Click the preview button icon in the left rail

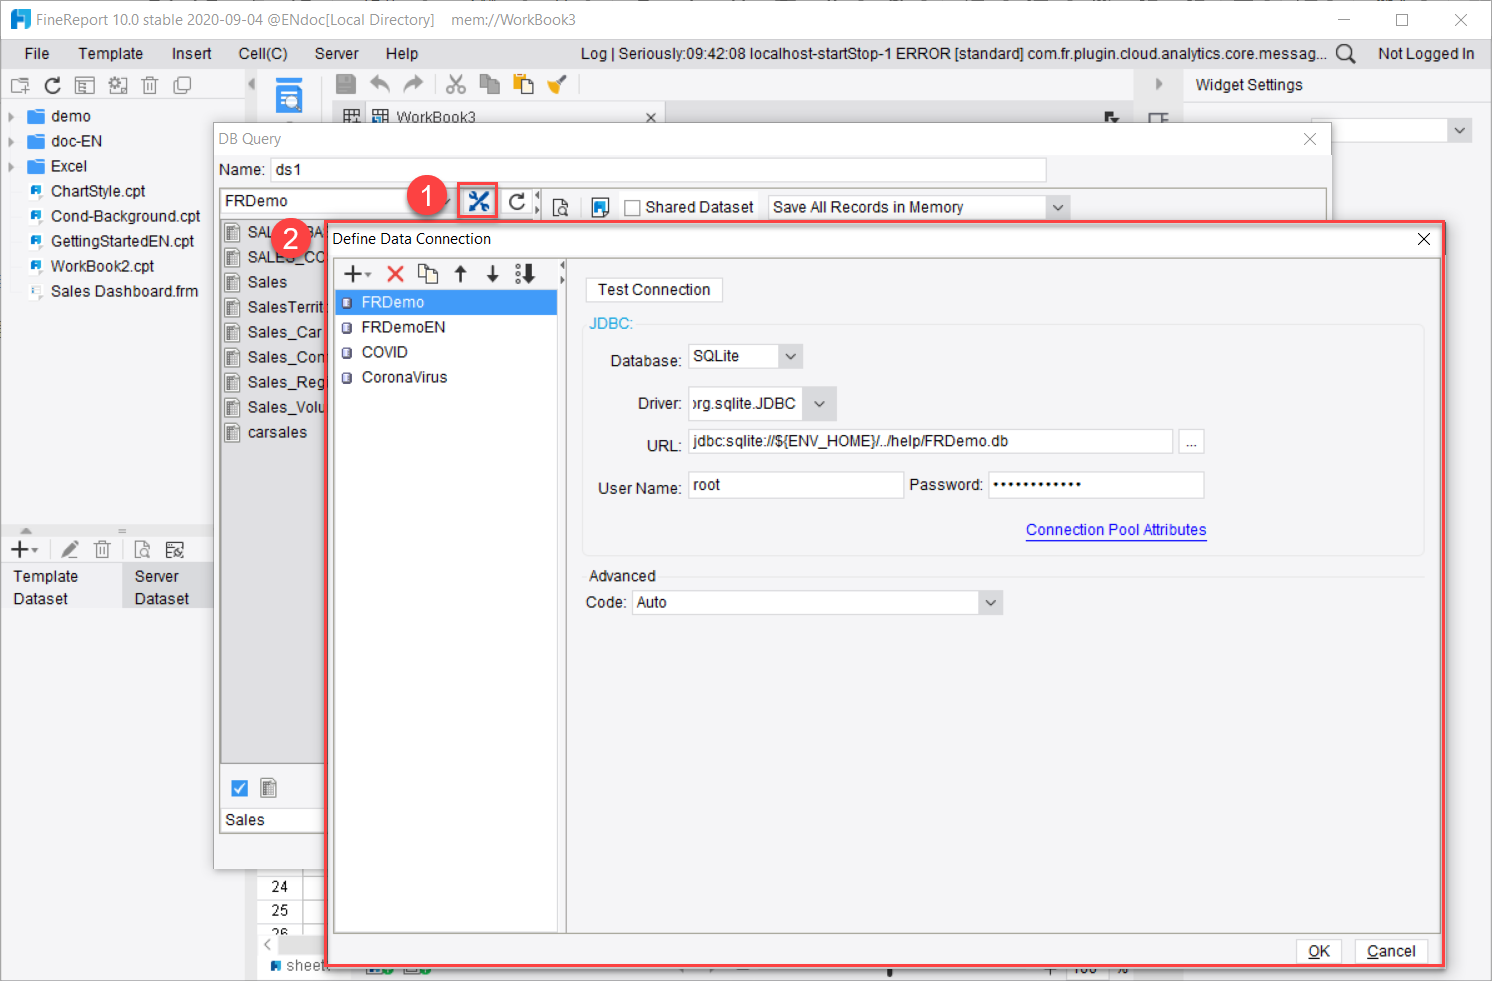pos(289,96)
